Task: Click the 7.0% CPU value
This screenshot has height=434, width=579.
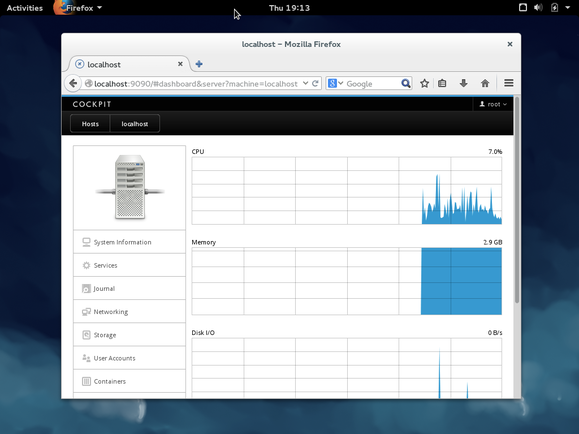Action: 495,151
